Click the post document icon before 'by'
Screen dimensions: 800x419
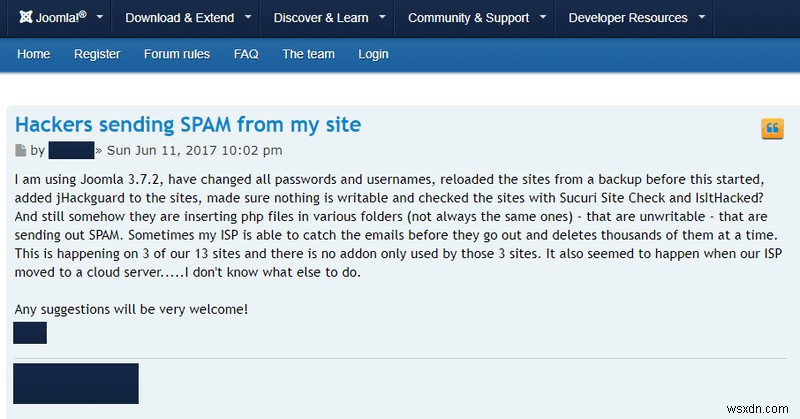(20, 150)
